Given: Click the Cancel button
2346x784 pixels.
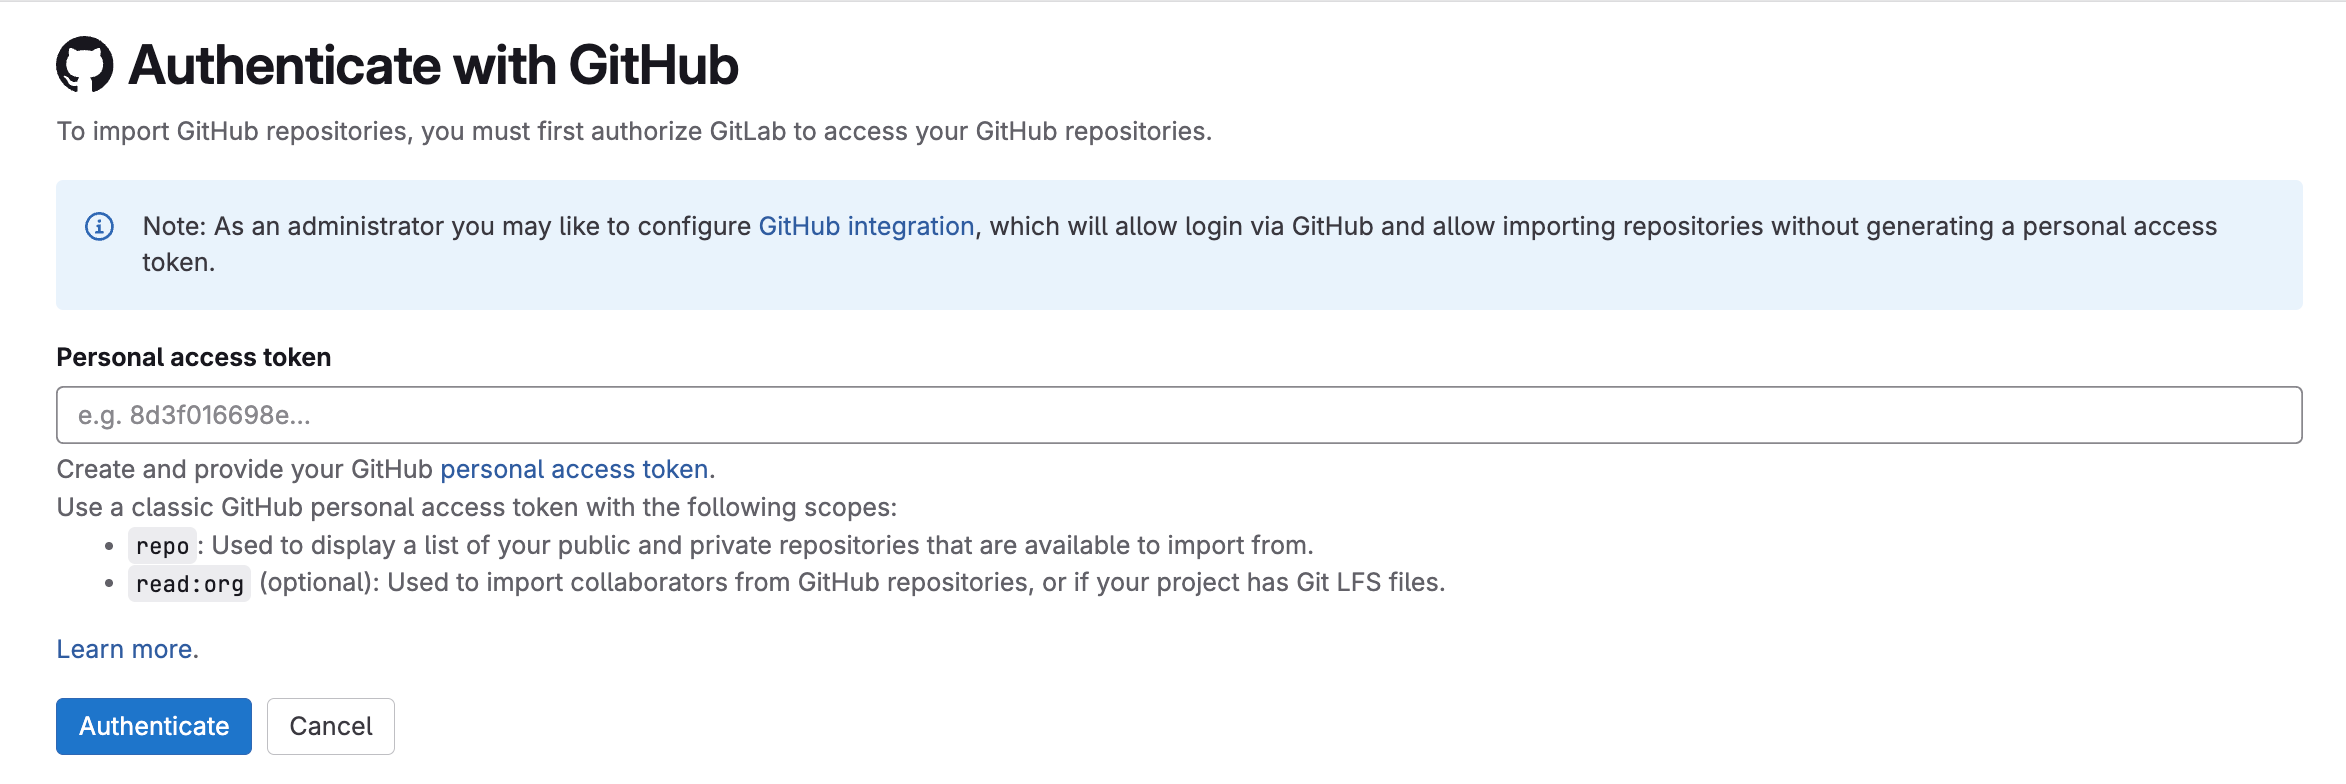Looking at the screenshot, I should point(331,726).
